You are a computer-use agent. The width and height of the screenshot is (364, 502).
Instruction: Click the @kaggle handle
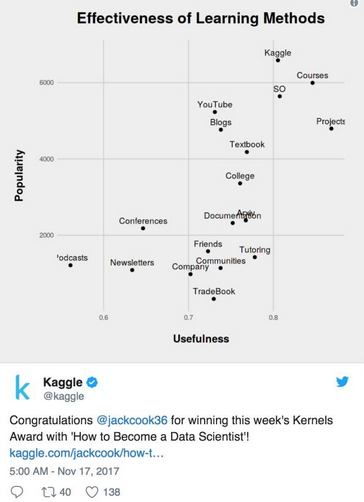click(64, 396)
